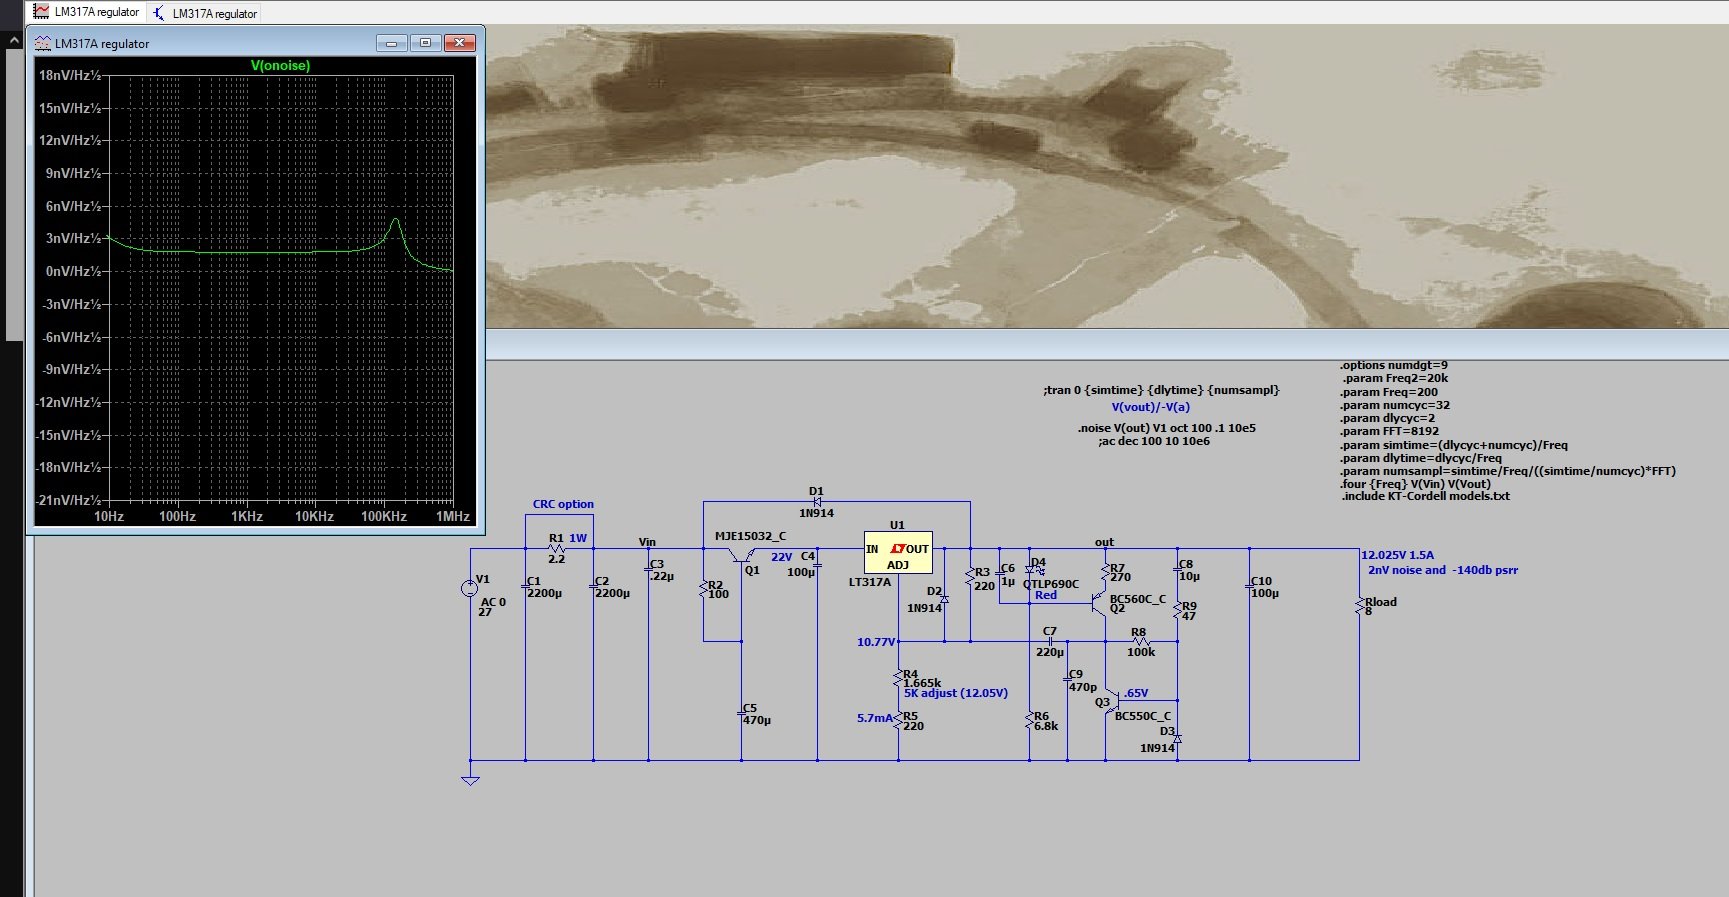The width and height of the screenshot is (1729, 897).
Task: Click the 22V annotation near C4
Action: 781,557
